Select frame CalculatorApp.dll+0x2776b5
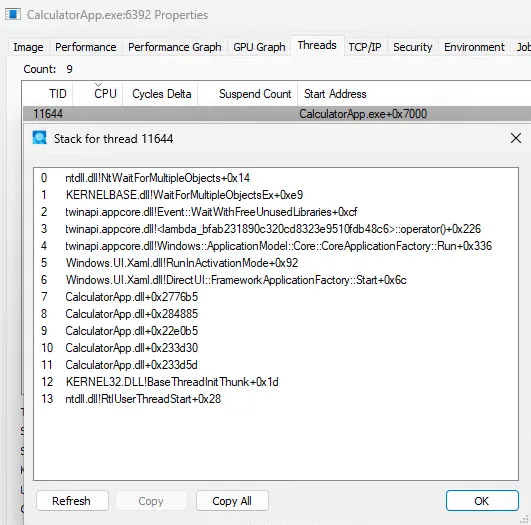This screenshot has height=525, width=531. point(276,297)
